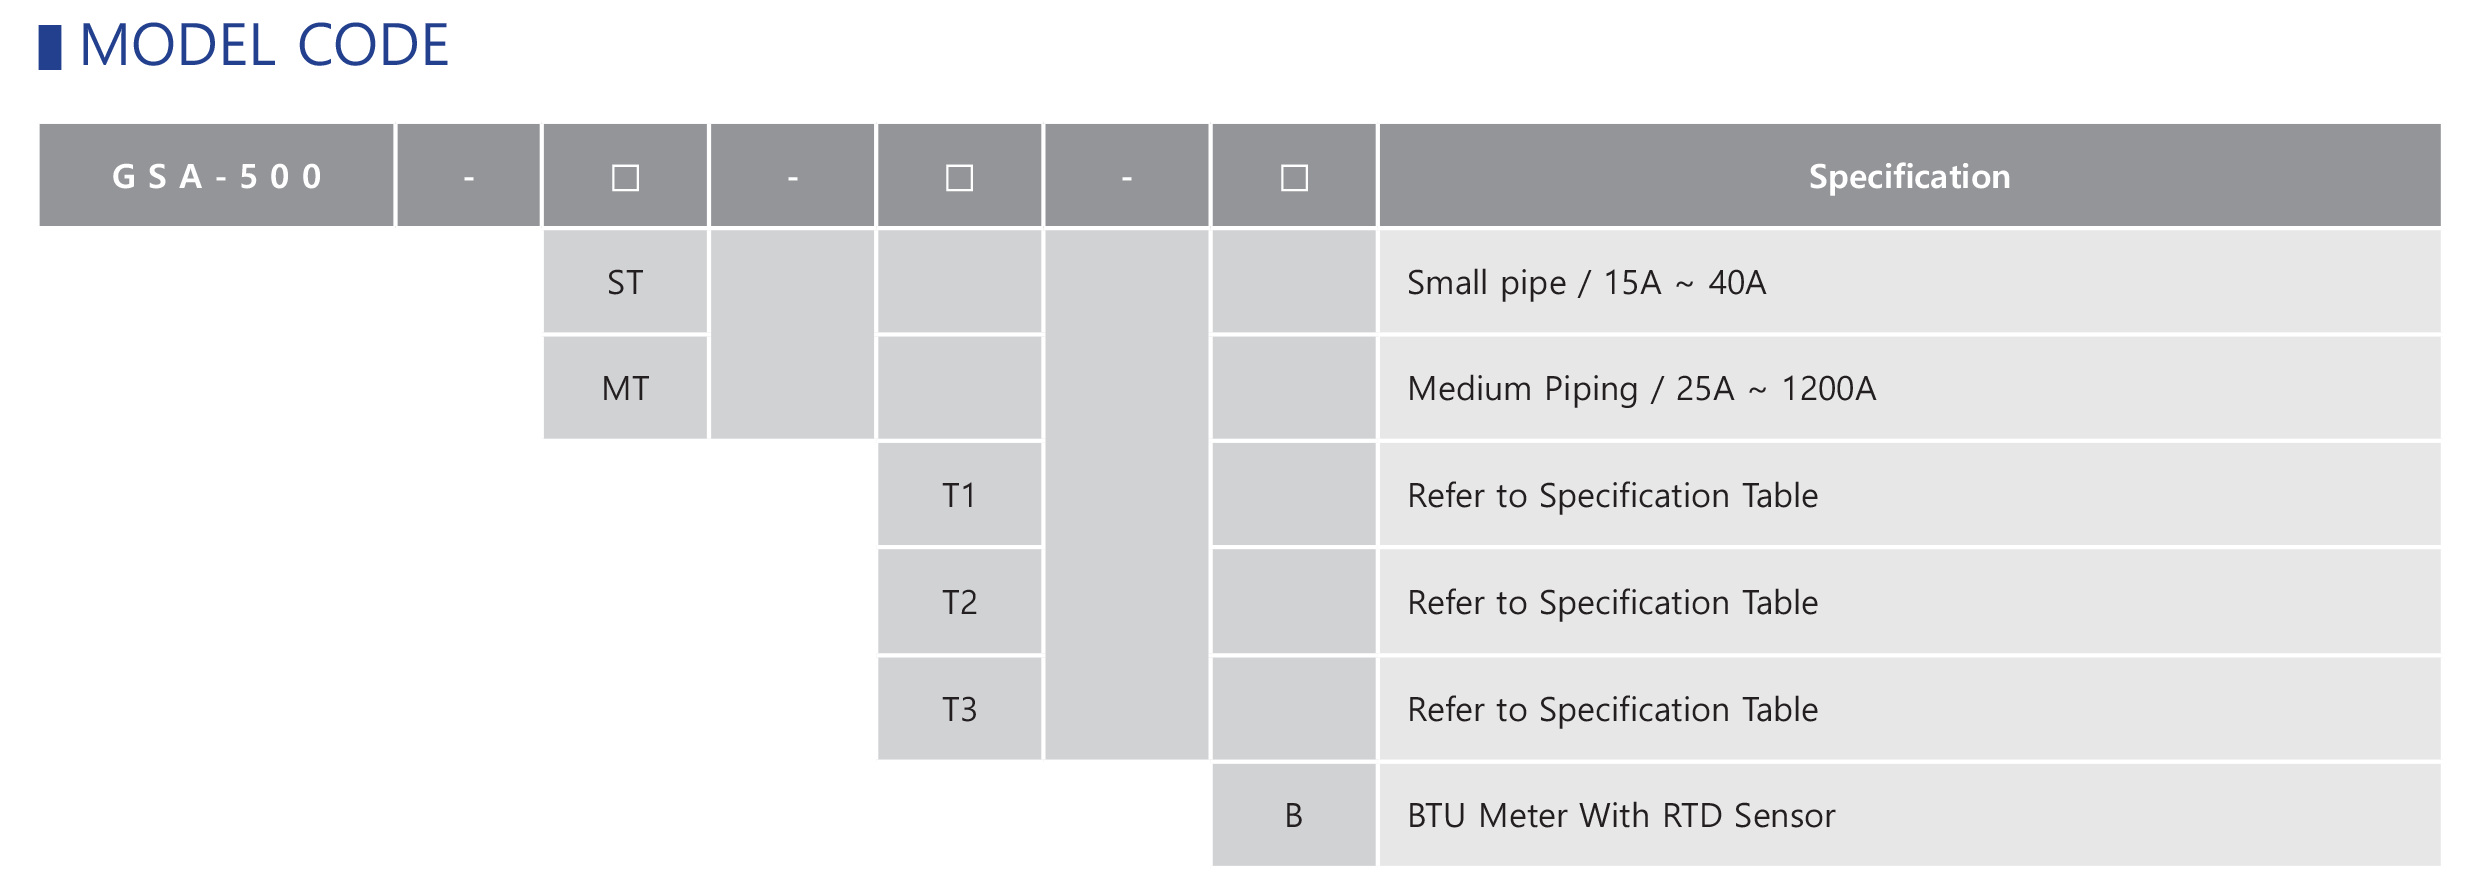Click the Specification column header
The image size is (2470, 893).
coord(1909,177)
